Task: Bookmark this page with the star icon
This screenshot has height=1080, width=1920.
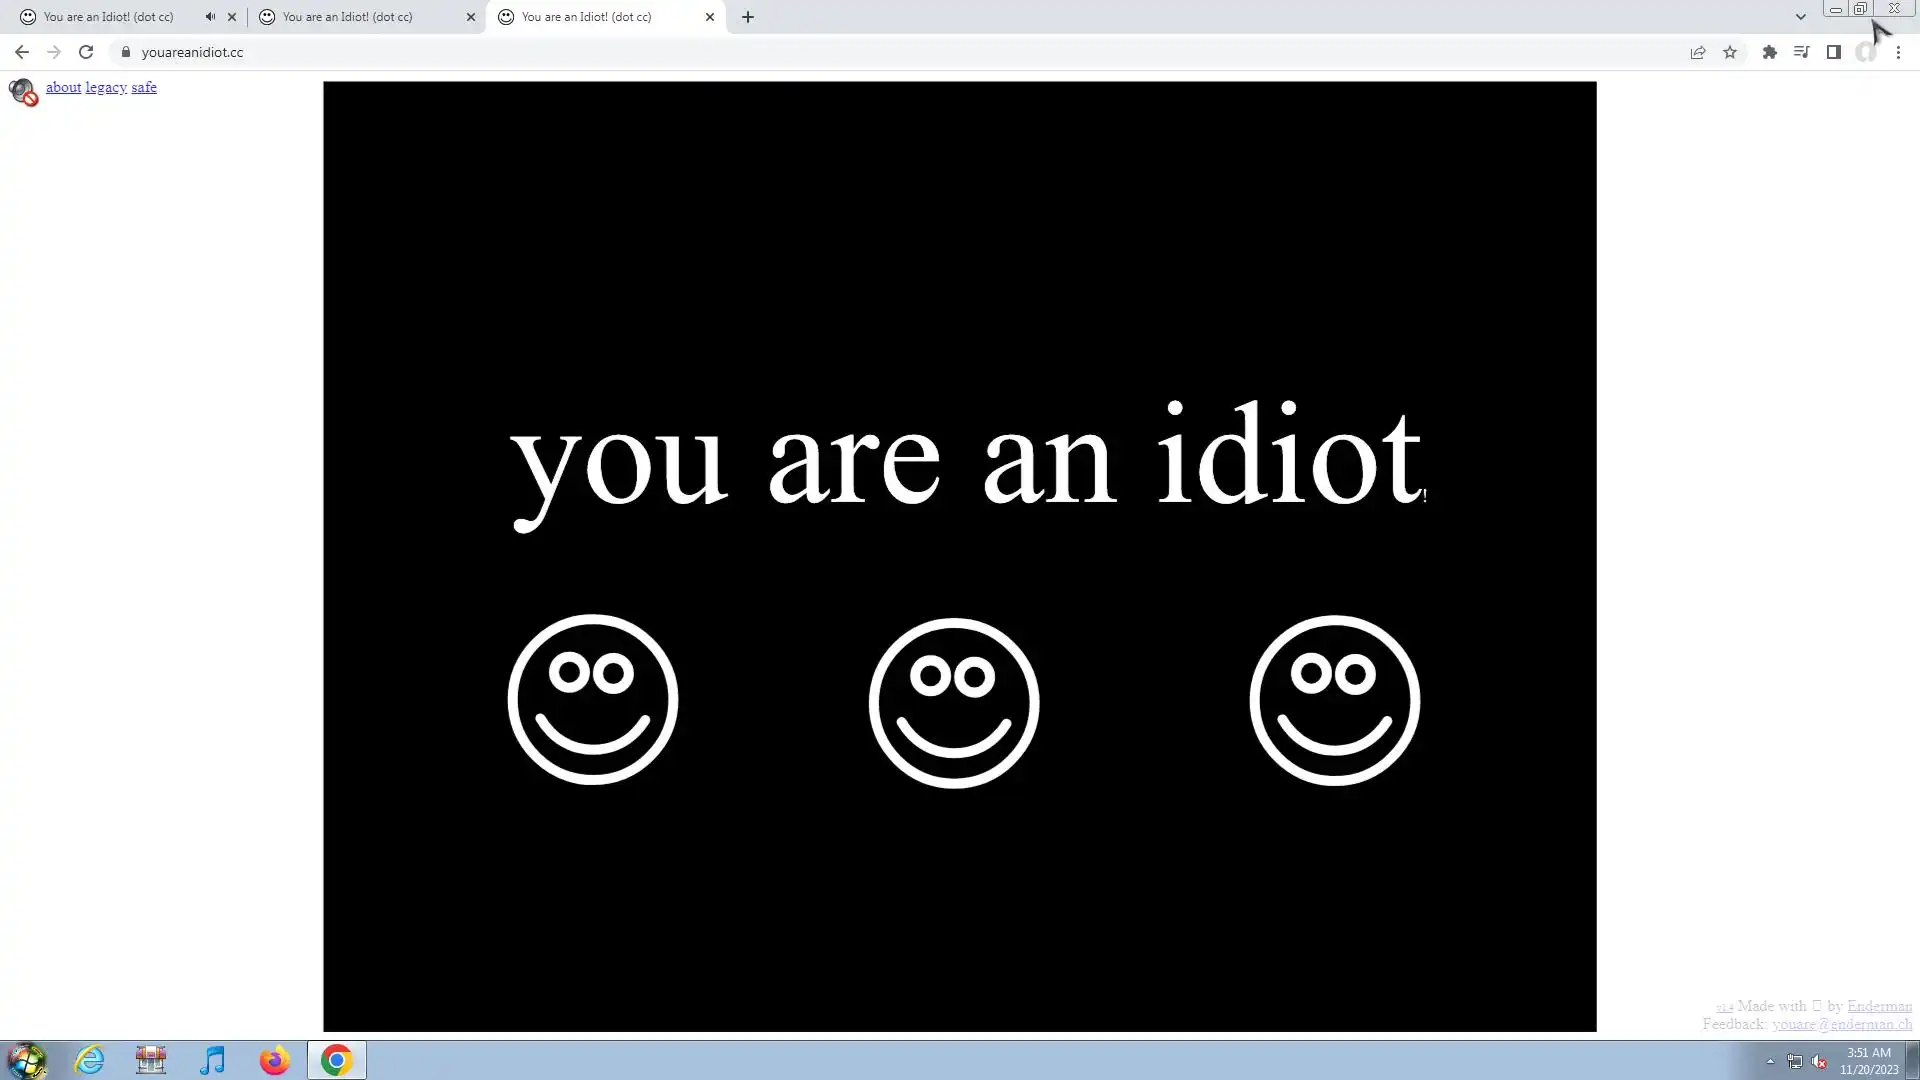Action: (x=1730, y=52)
